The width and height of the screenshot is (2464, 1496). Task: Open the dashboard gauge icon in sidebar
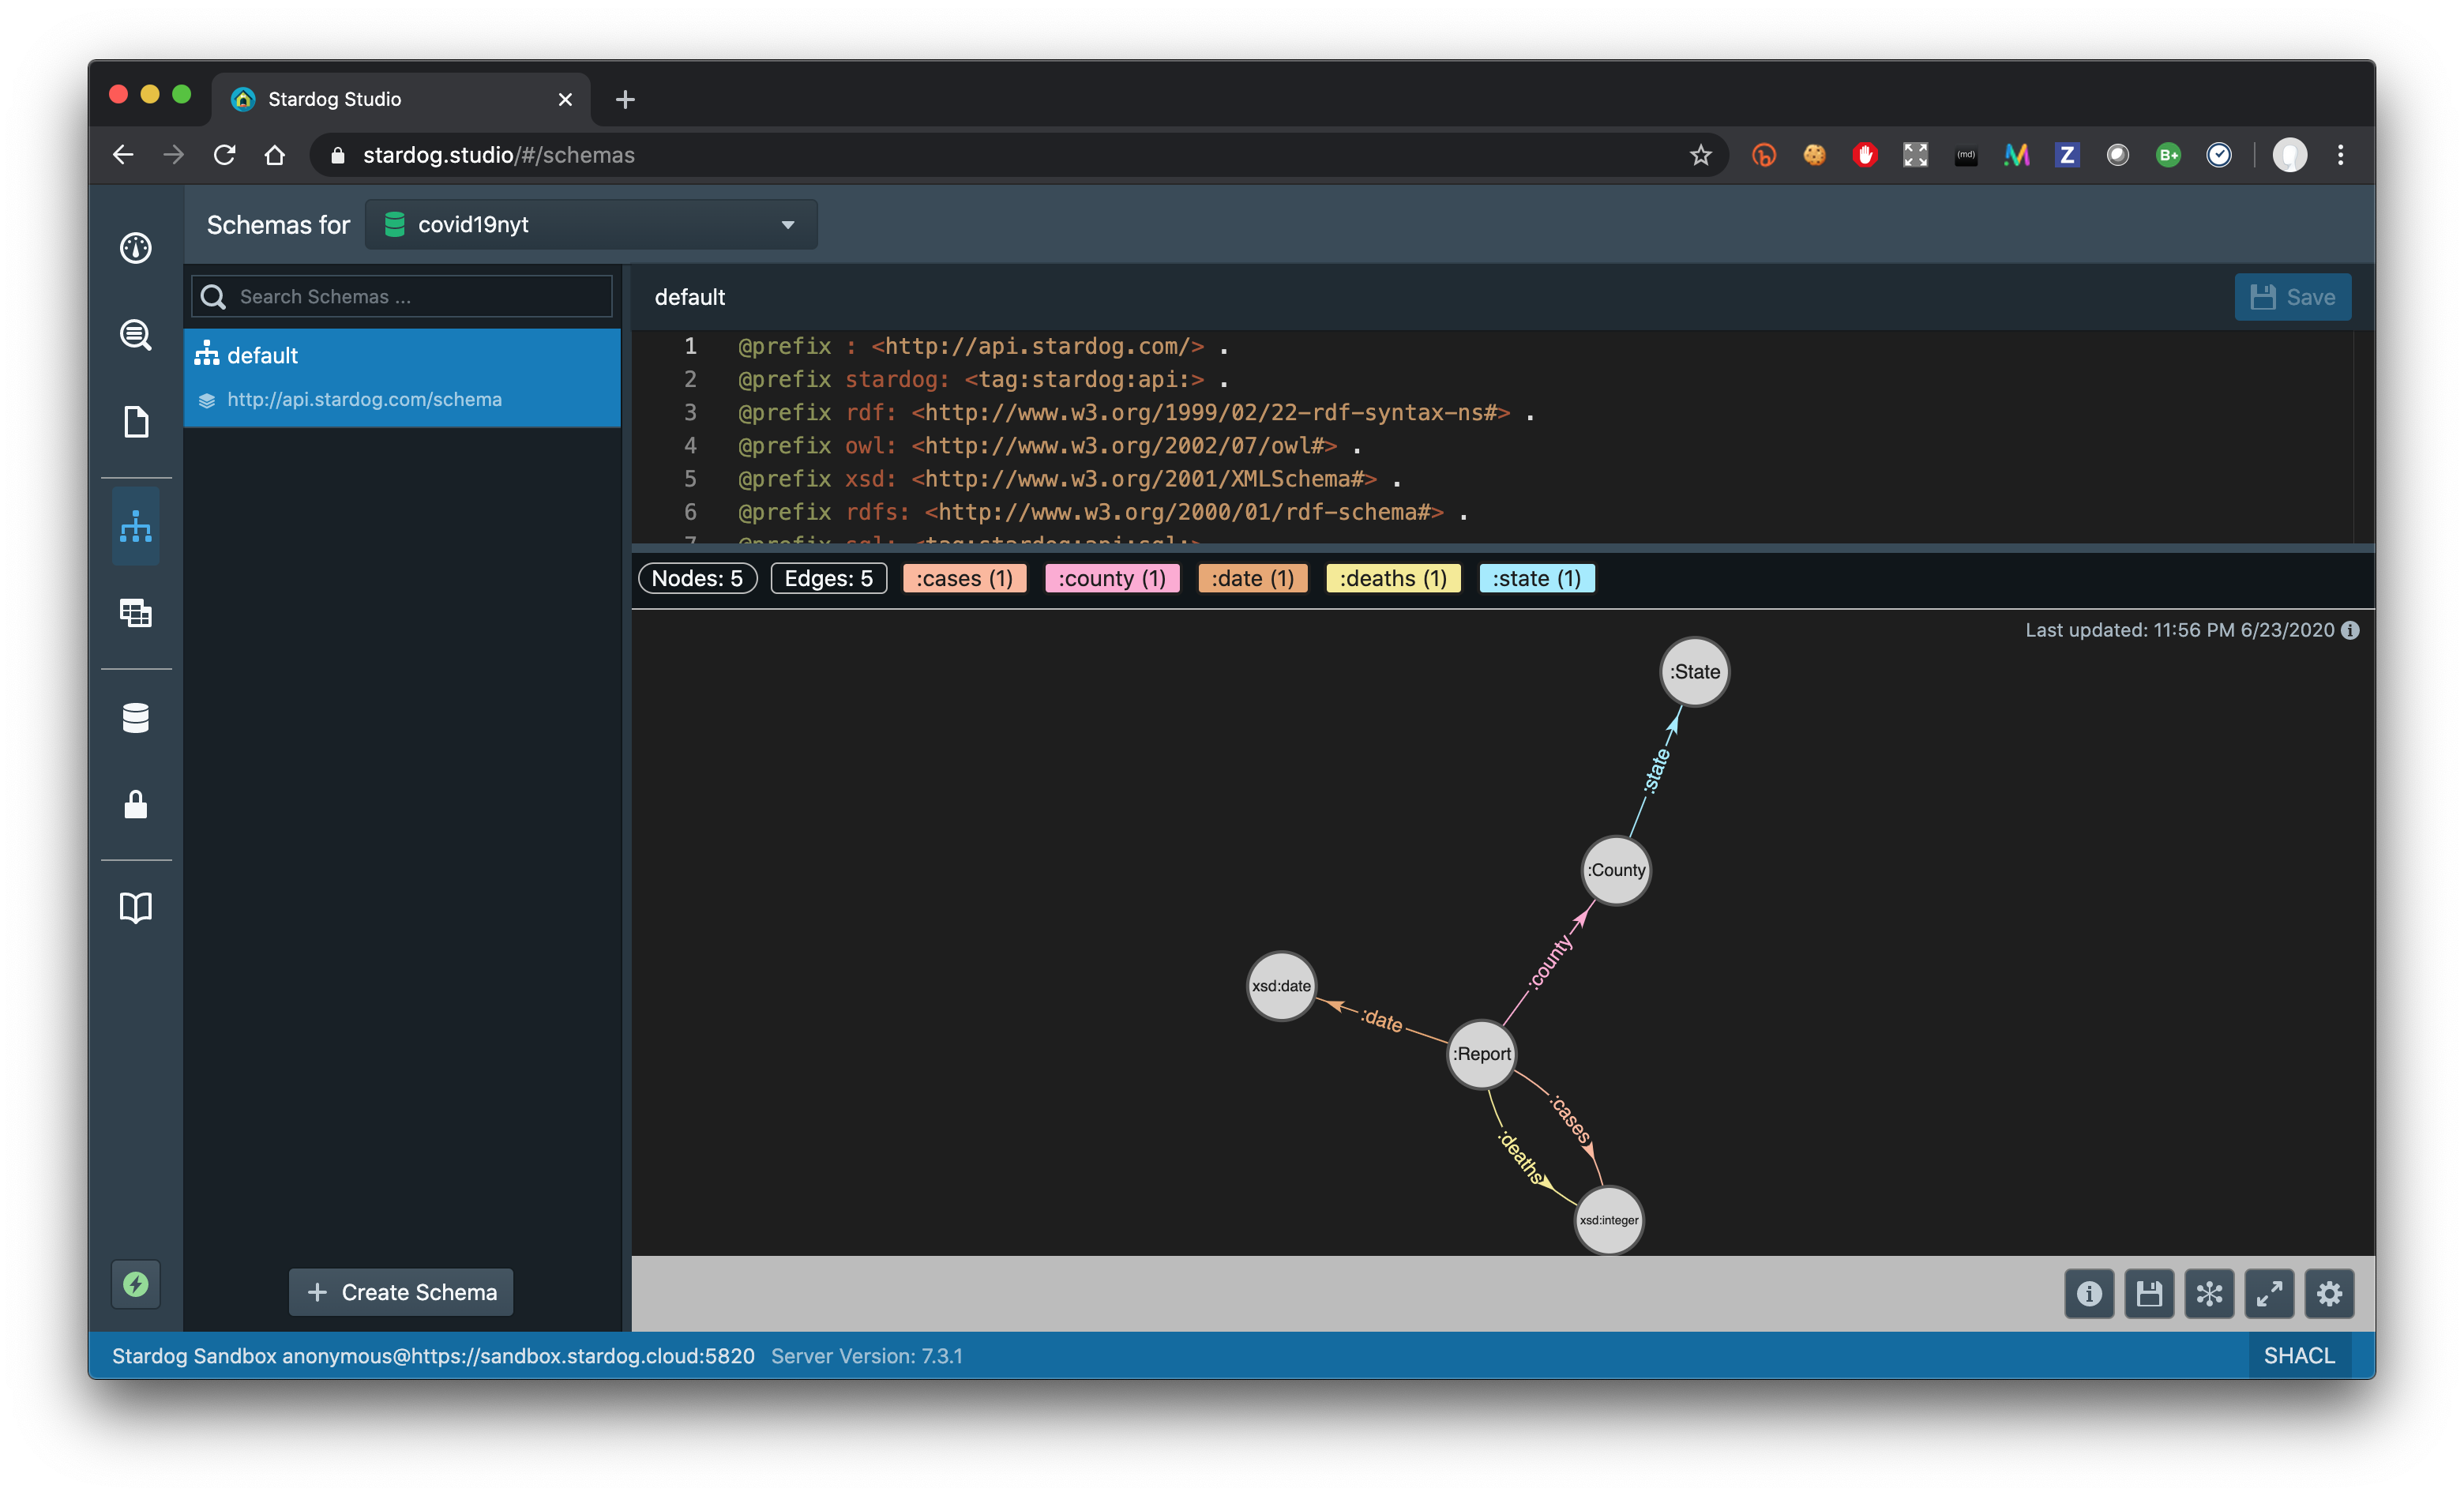point(136,247)
